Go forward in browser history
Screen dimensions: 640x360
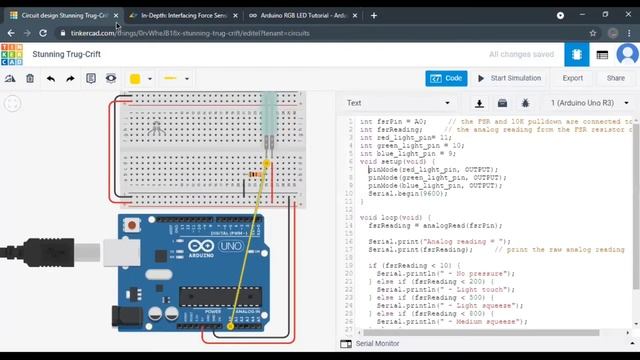(27, 33)
